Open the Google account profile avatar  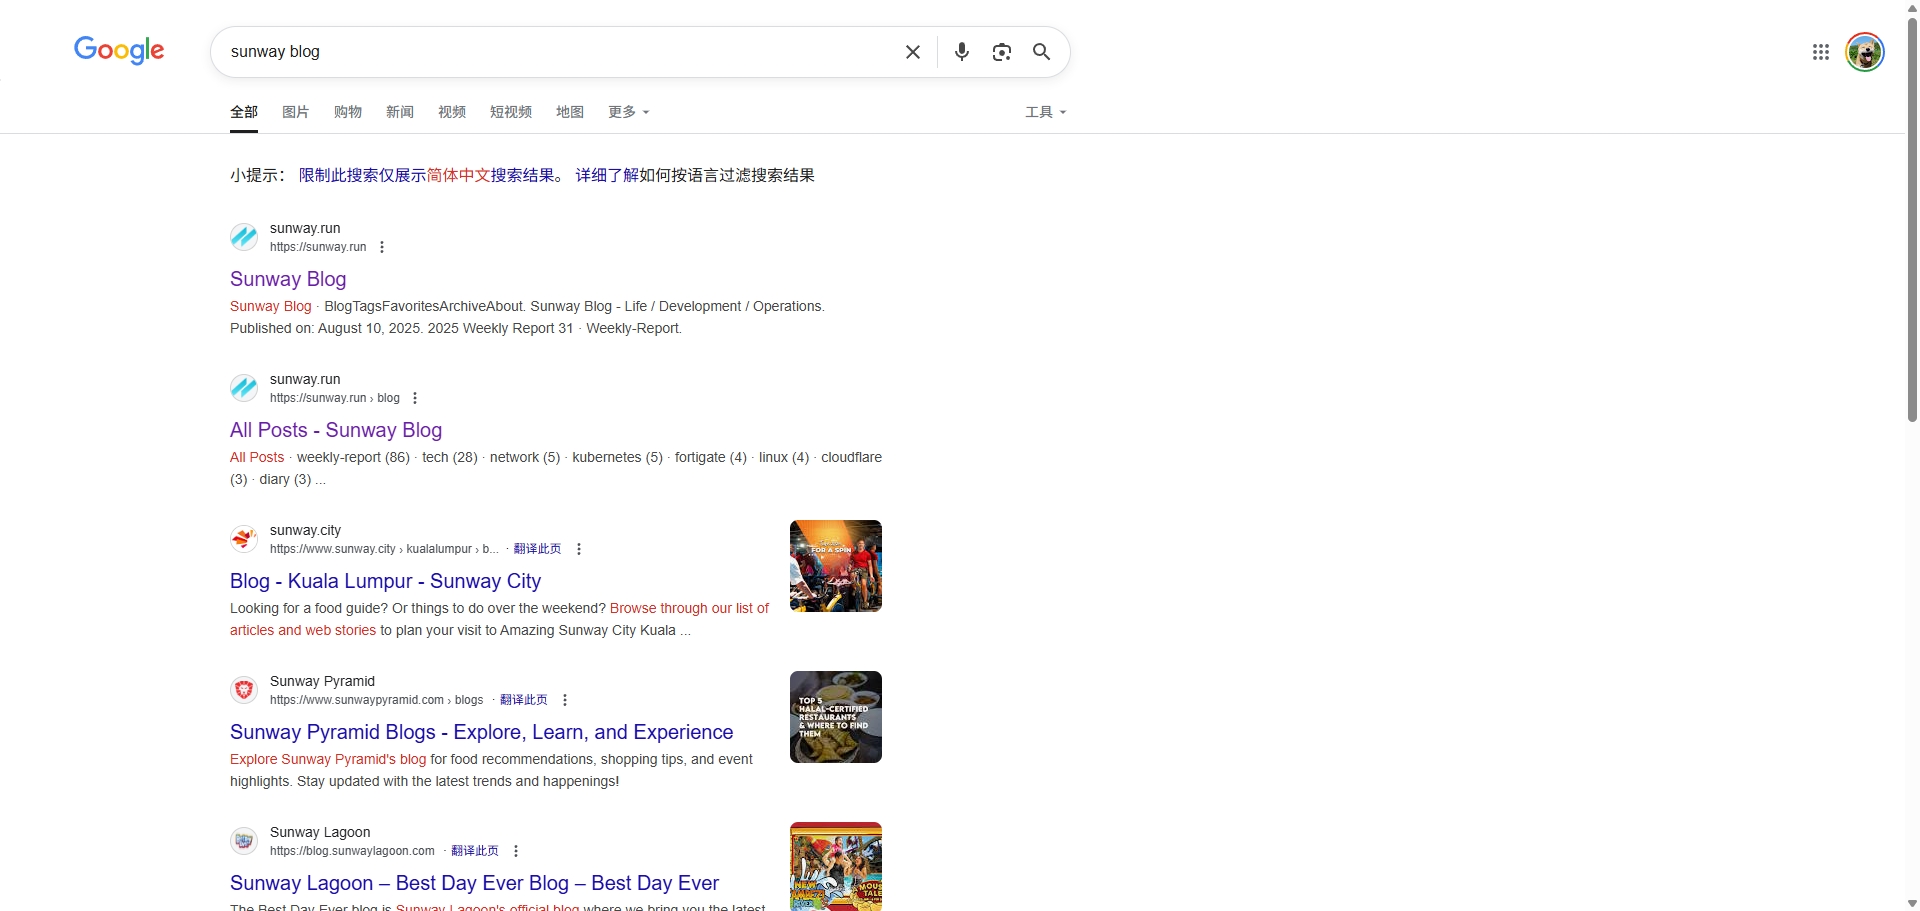click(1864, 52)
